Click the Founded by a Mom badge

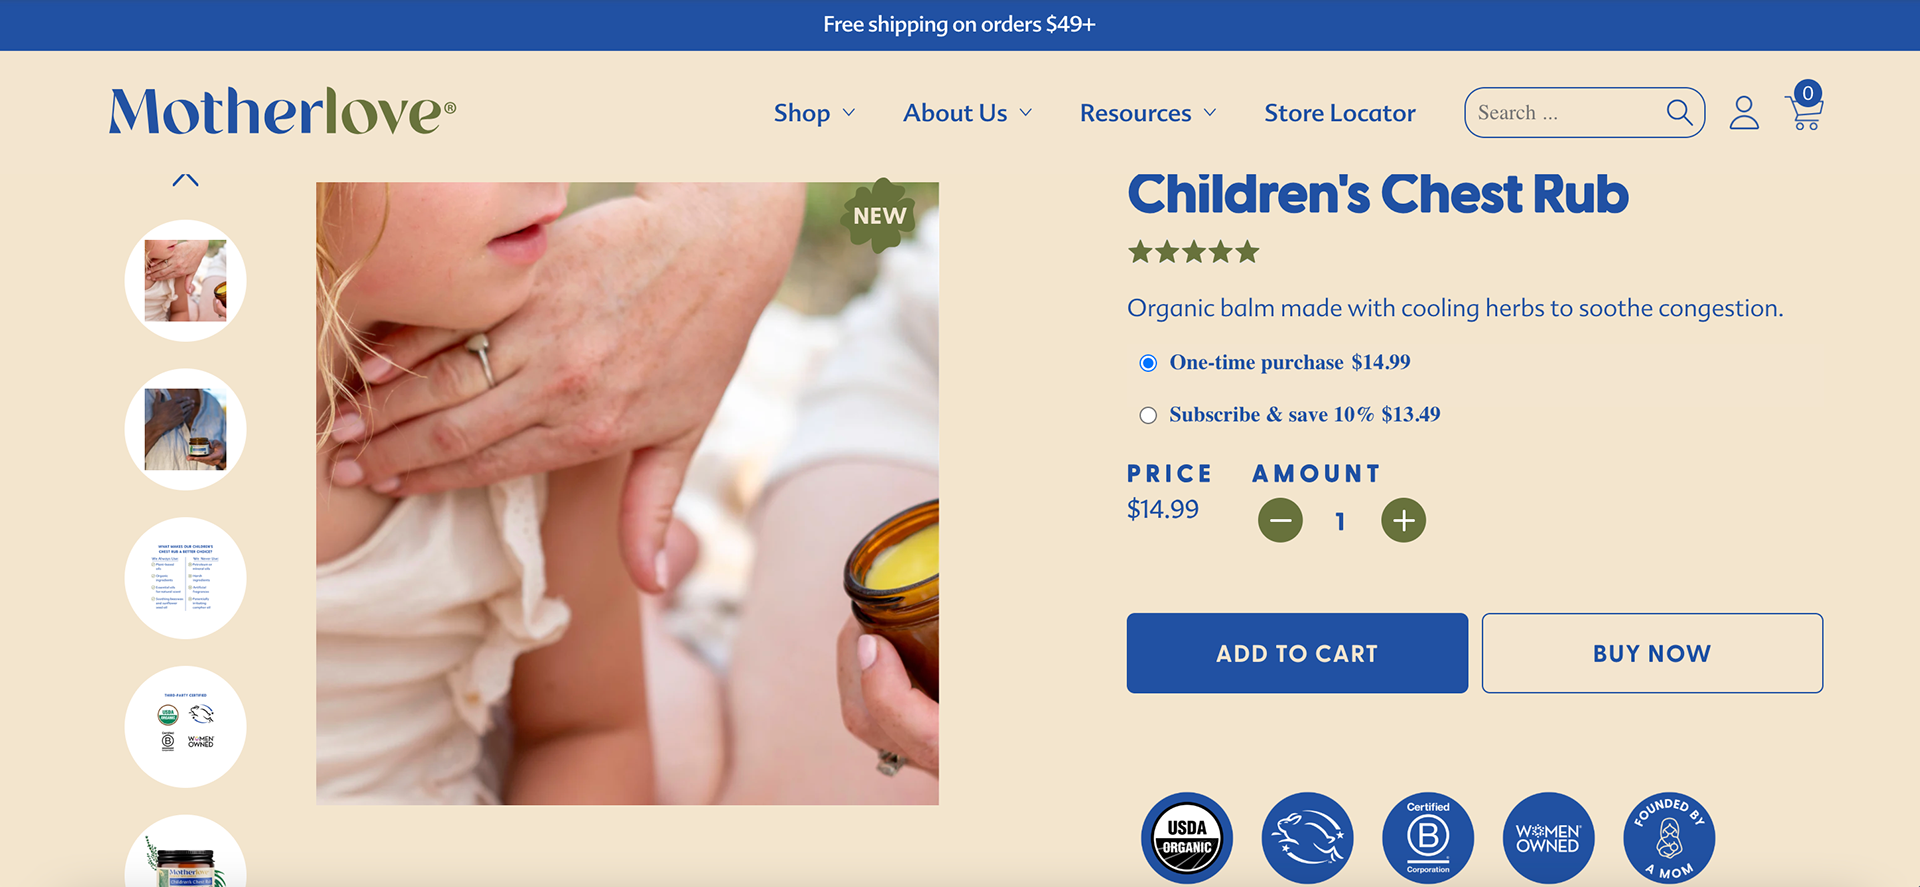point(1669,838)
